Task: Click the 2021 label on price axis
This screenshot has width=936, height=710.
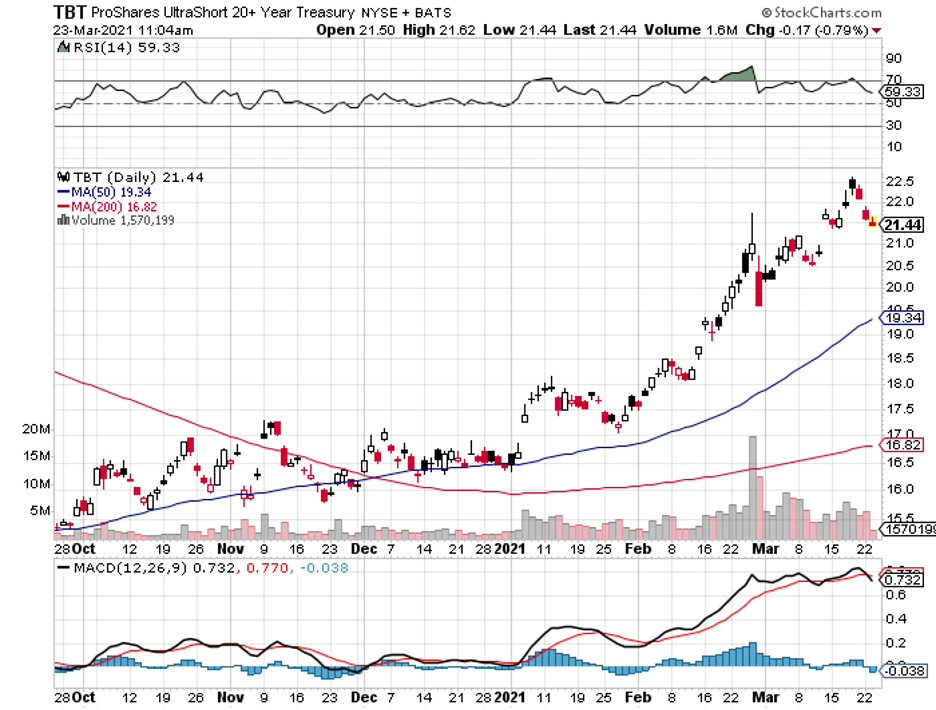Action: 509,549
